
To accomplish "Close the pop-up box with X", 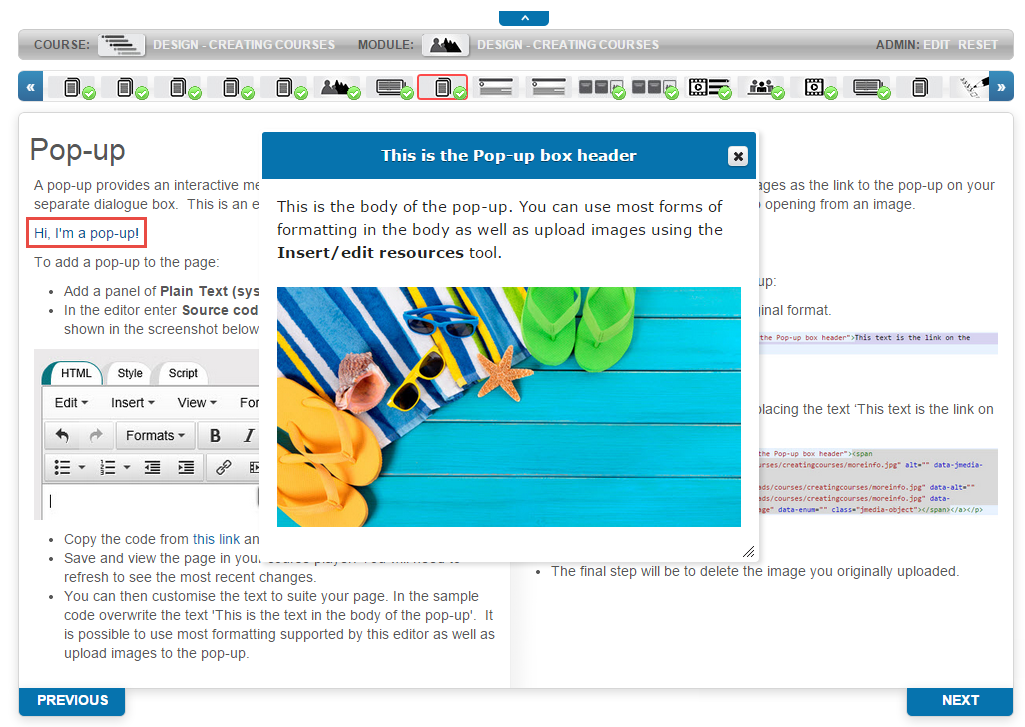I will 737,156.
